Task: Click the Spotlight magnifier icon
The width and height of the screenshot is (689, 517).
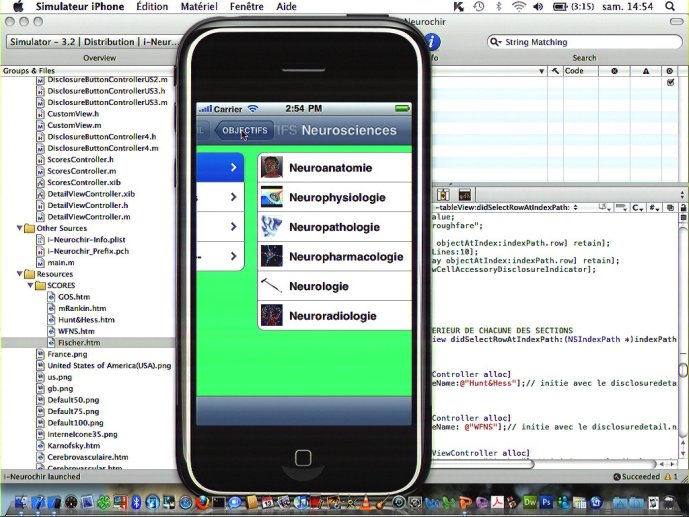Action: pyautogui.click(x=670, y=7)
